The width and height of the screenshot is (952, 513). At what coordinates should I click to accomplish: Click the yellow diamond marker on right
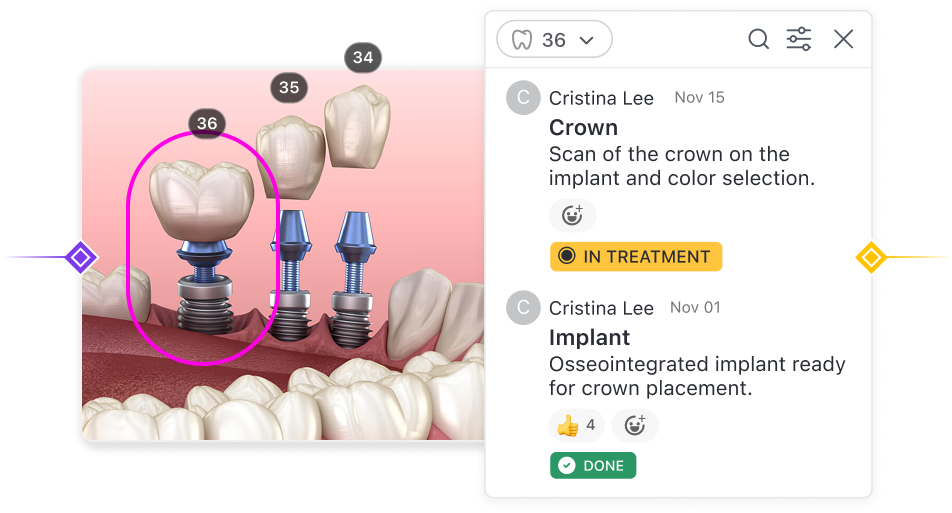point(871,257)
